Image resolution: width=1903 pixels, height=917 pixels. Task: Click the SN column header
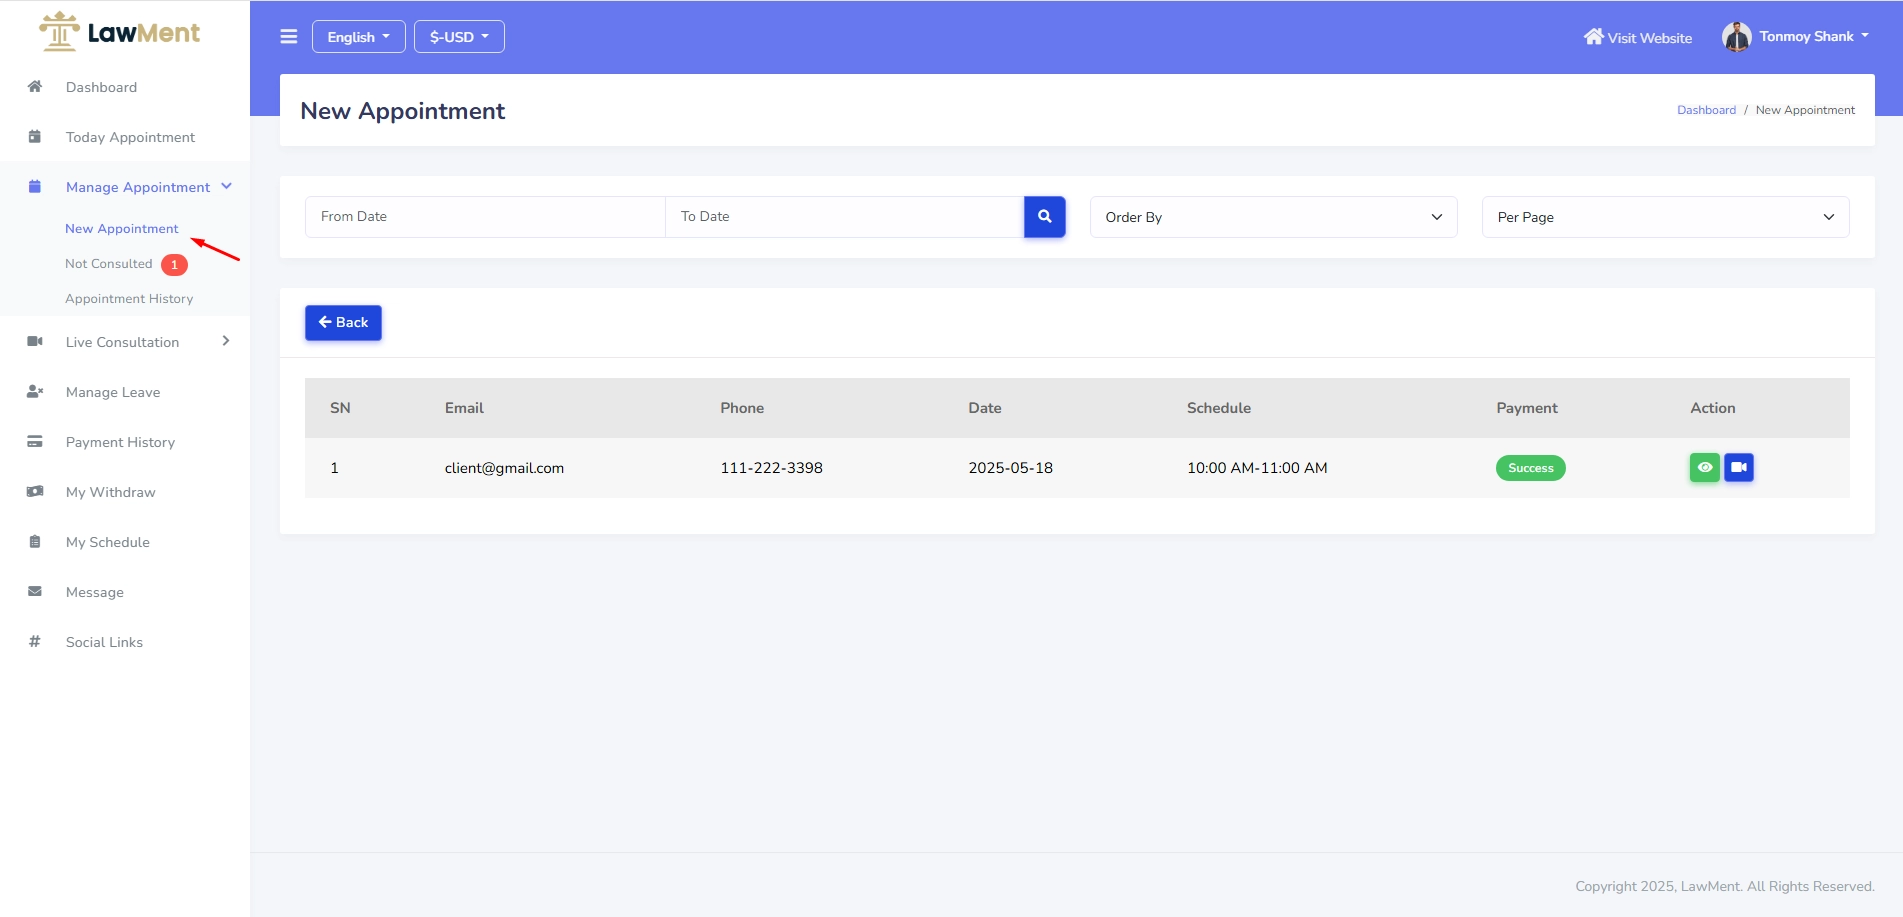pos(340,408)
